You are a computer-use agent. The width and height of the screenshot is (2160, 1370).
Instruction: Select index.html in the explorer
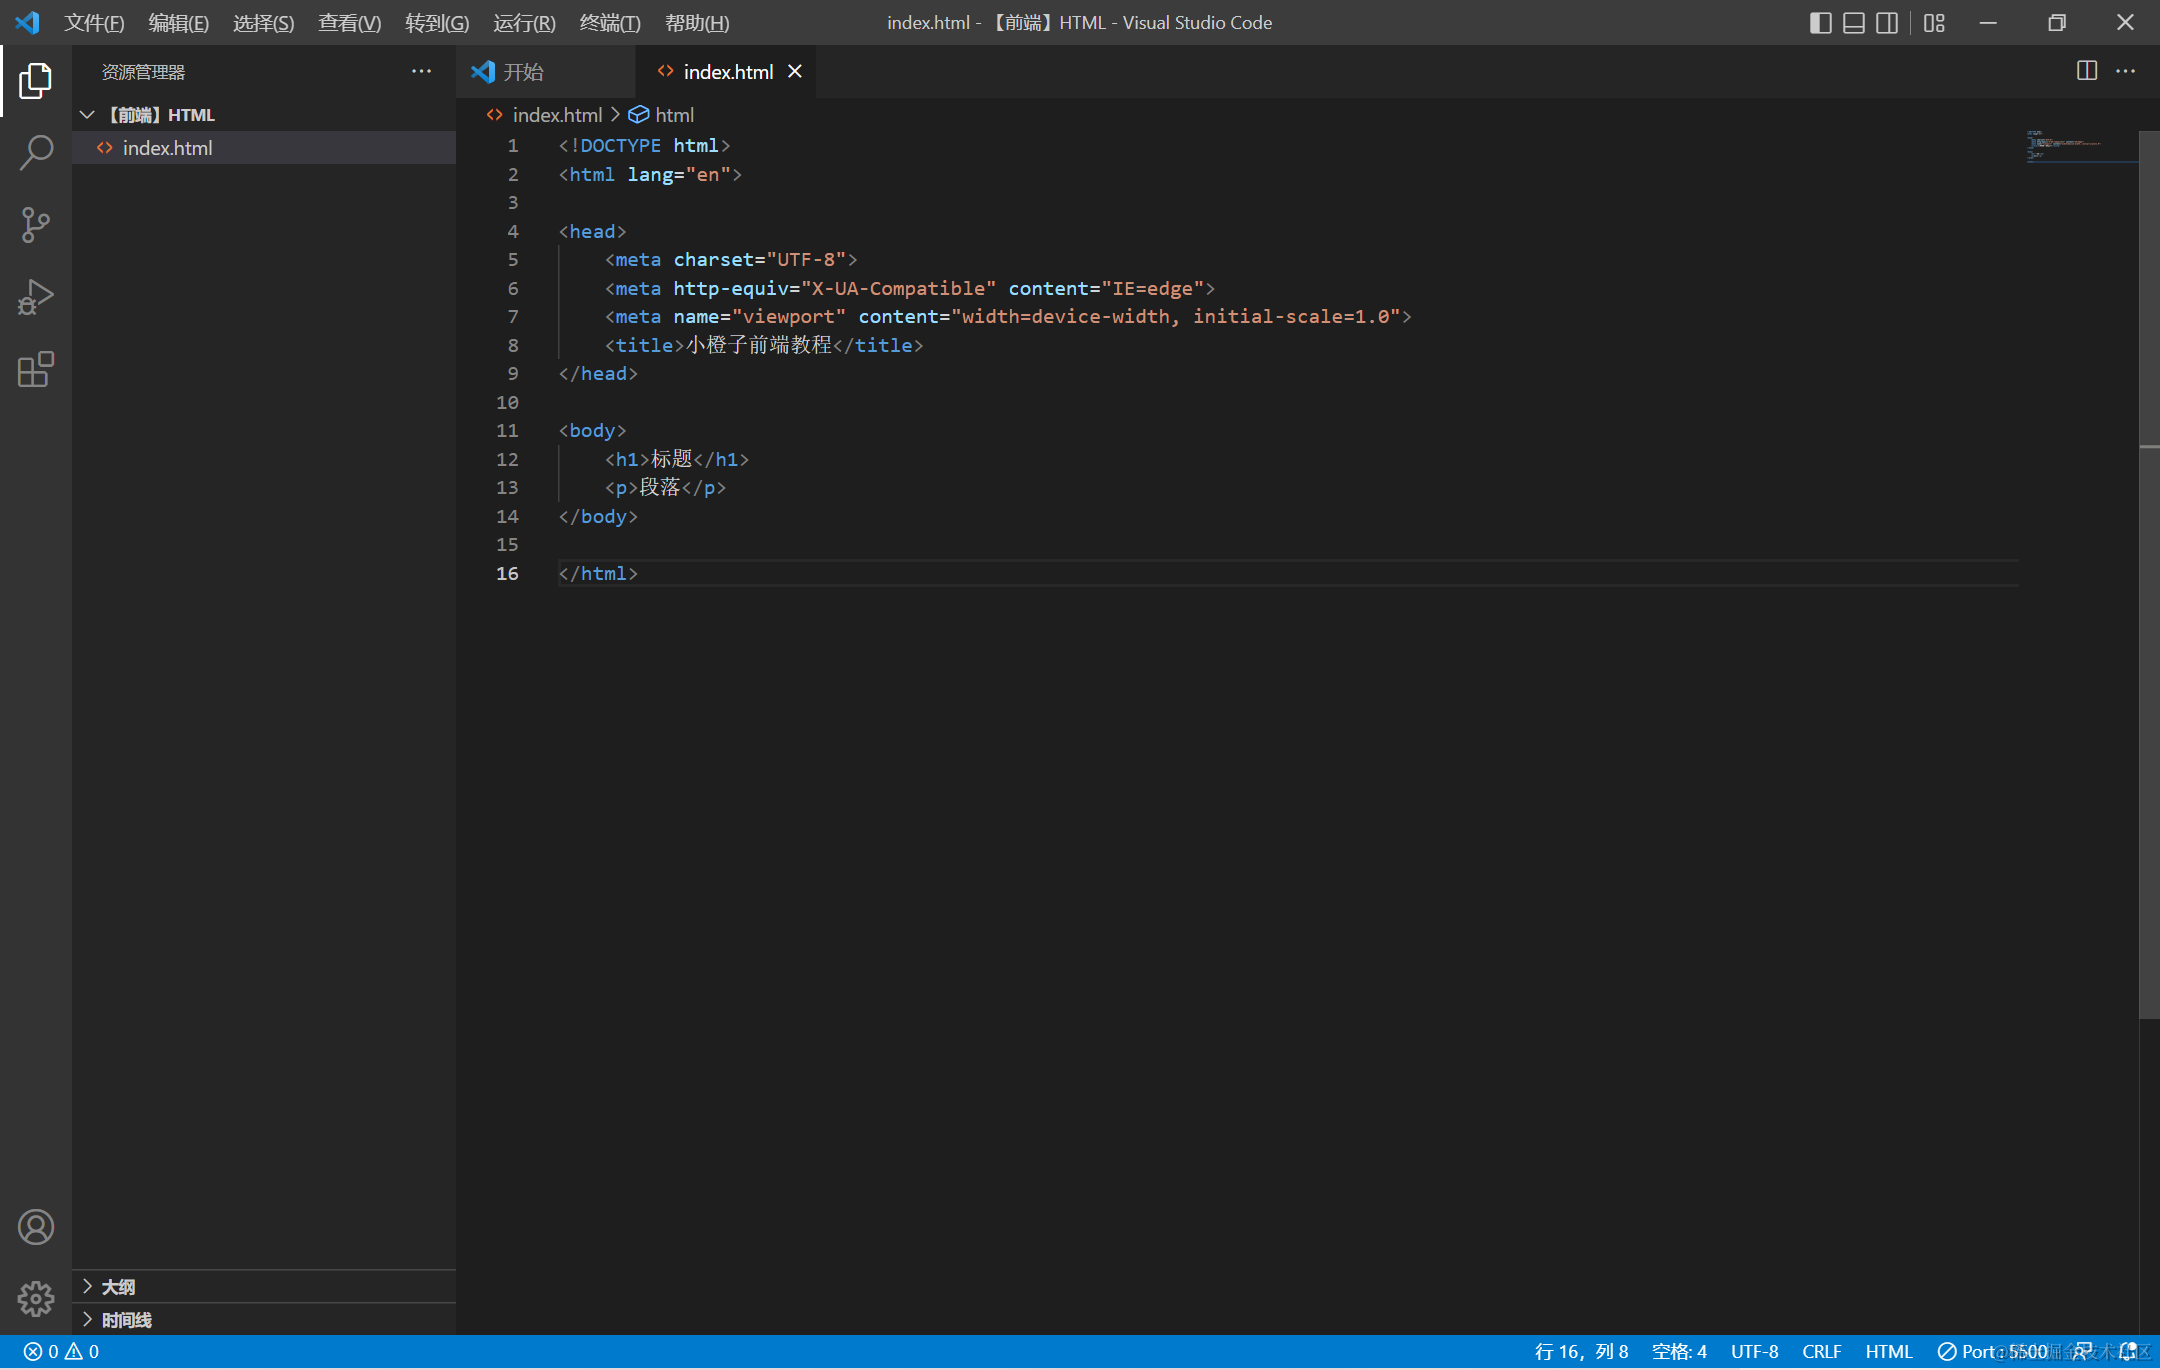167,148
